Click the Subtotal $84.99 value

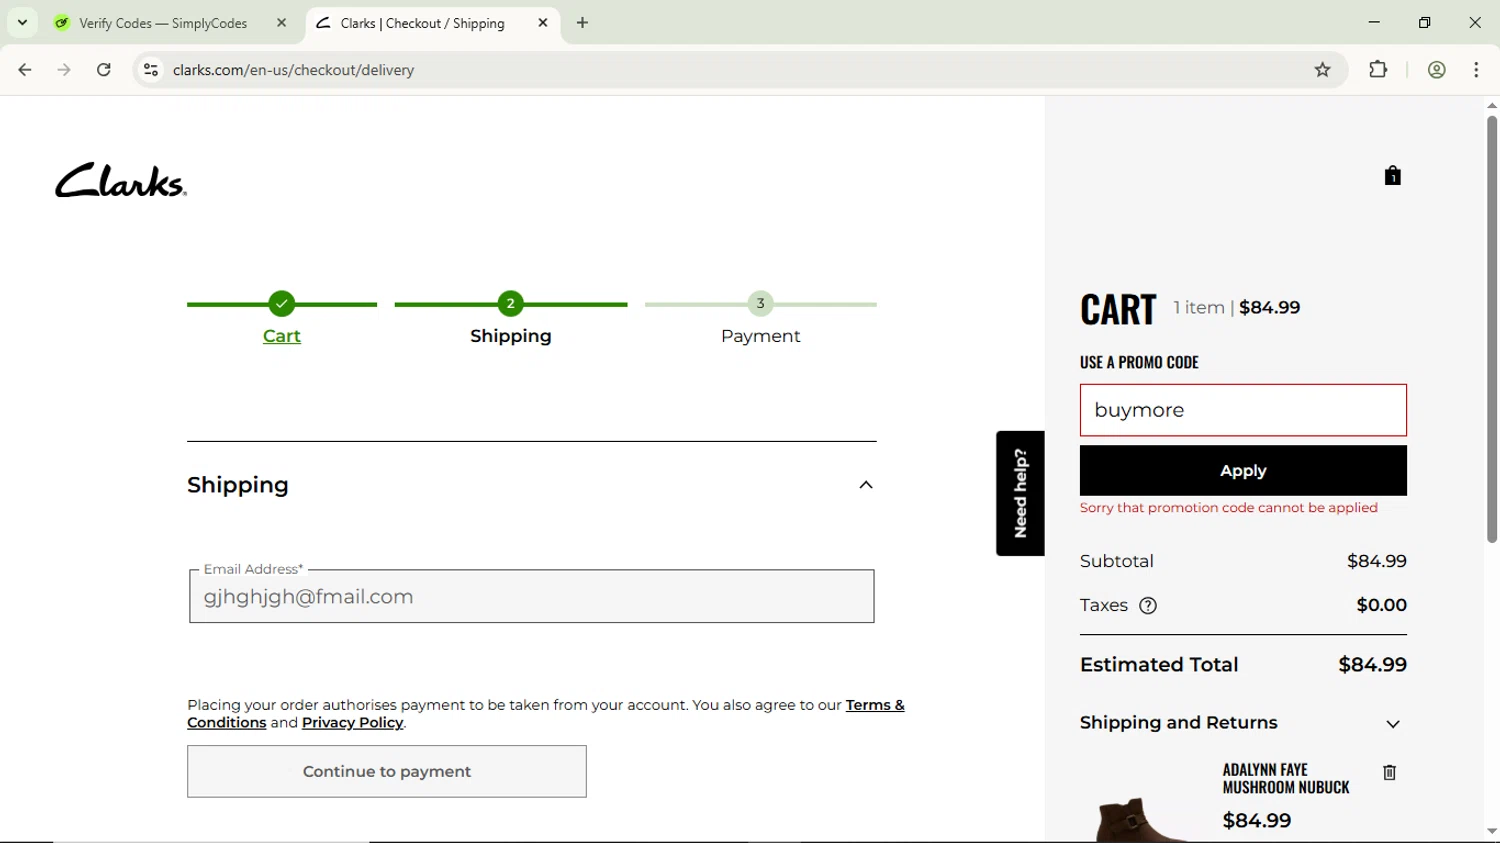point(1376,561)
